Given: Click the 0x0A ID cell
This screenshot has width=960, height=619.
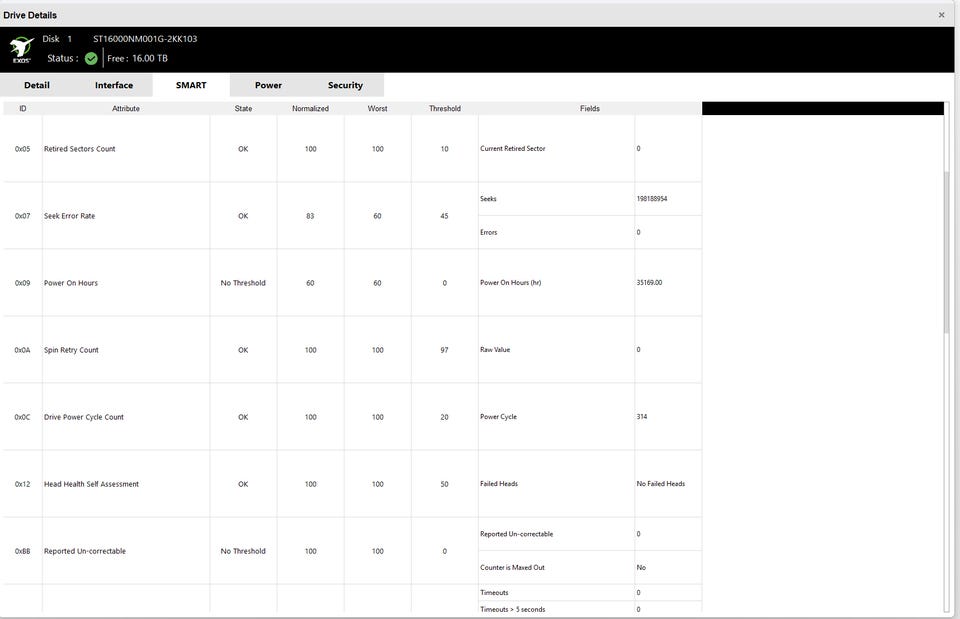Looking at the screenshot, I should (x=22, y=350).
